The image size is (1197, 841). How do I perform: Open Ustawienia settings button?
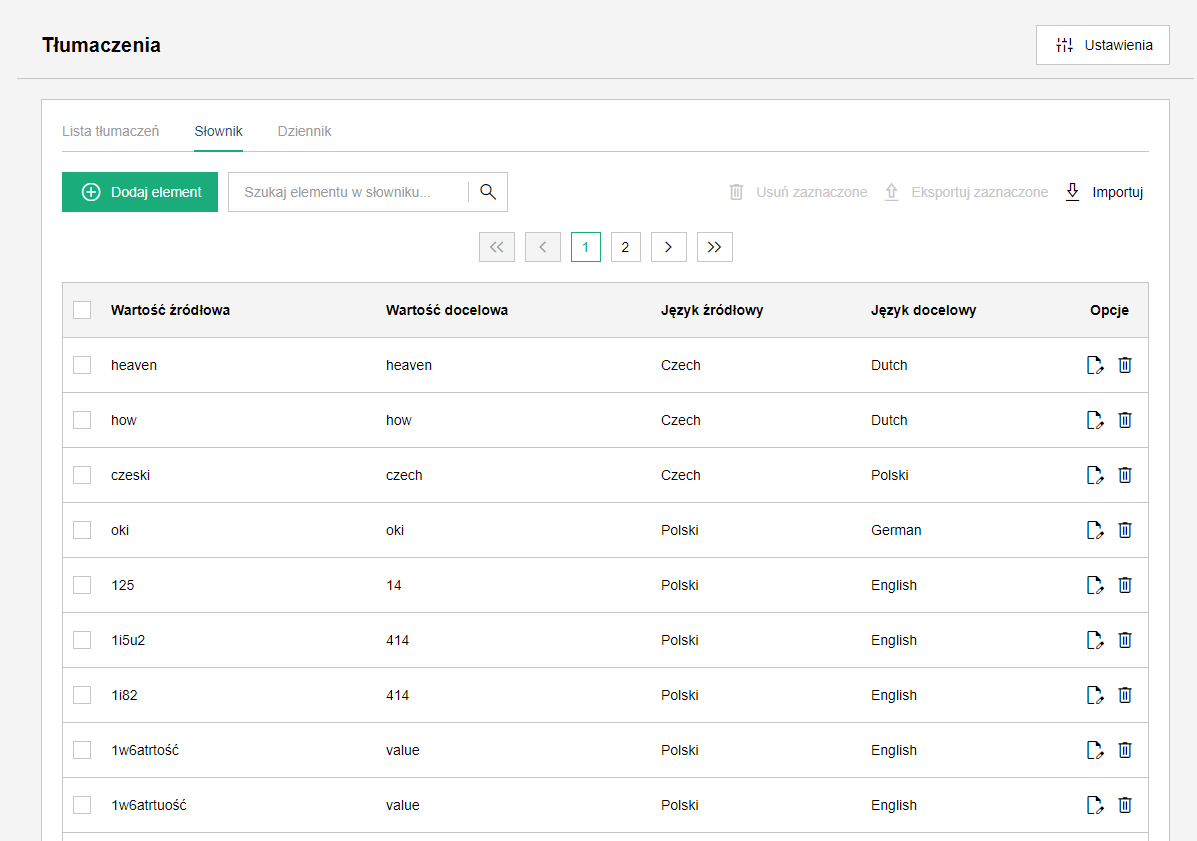coord(1102,45)
